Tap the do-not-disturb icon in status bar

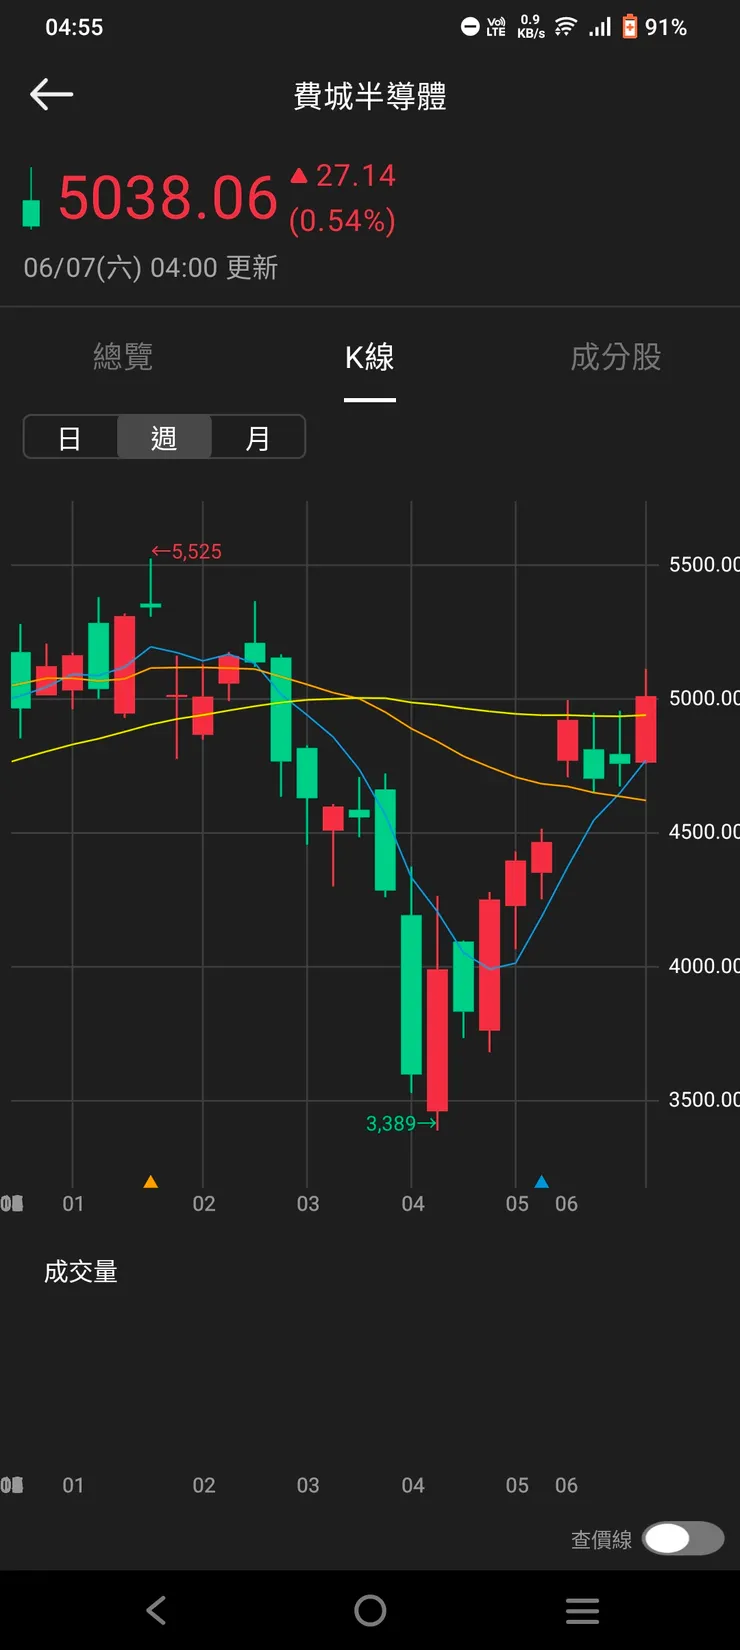pyautogui.click(x=470, y=27)
